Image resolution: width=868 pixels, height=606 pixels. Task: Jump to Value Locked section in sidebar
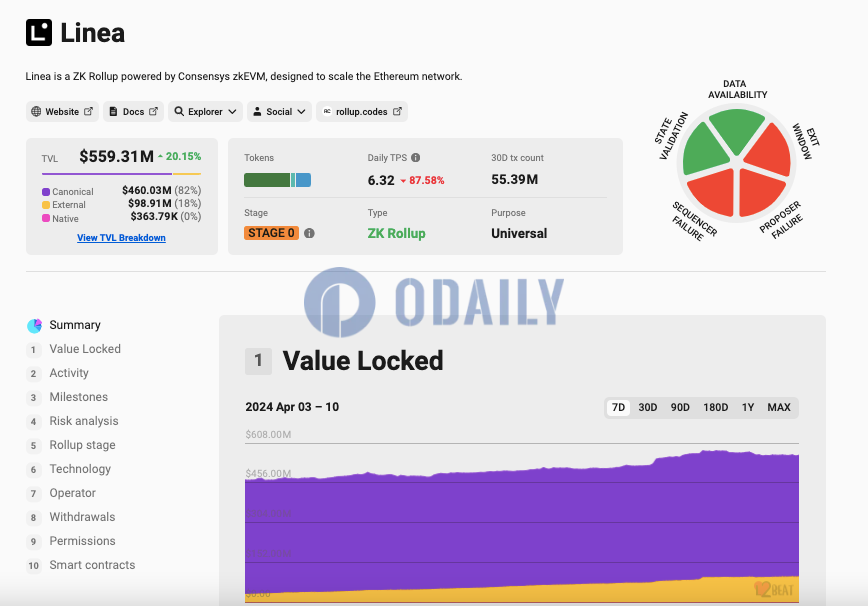tap(85, 349)
